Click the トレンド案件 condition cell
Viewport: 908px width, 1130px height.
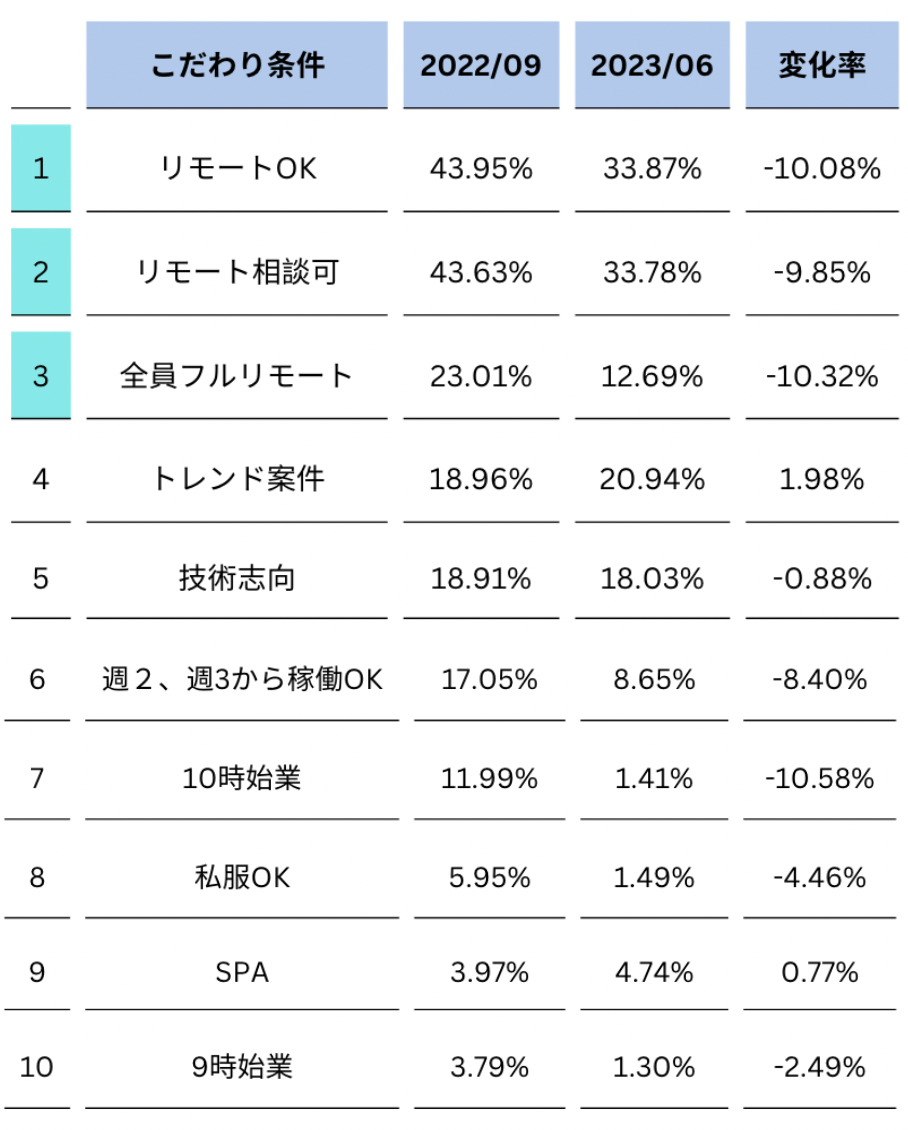[237, 480]
